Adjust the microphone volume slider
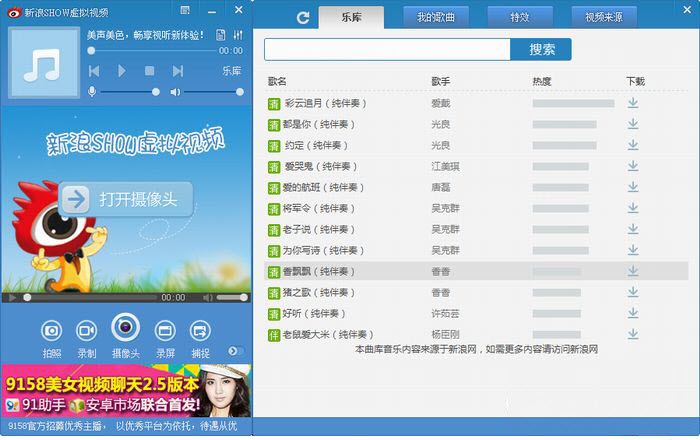This screenshot has width=700, height=440. [x=128, y=92]
